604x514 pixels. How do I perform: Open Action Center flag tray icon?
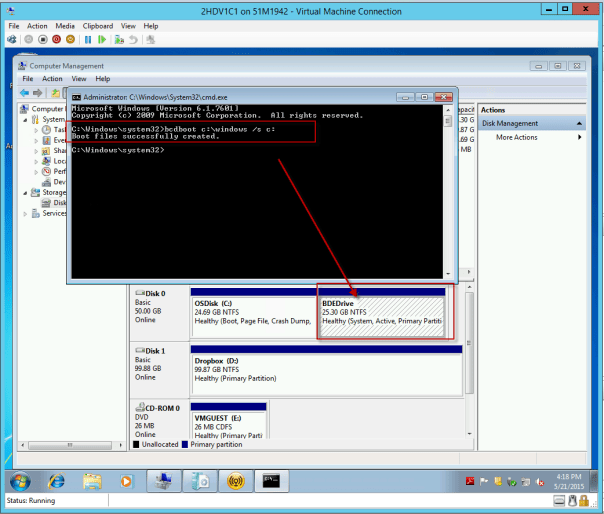point(484,481)
